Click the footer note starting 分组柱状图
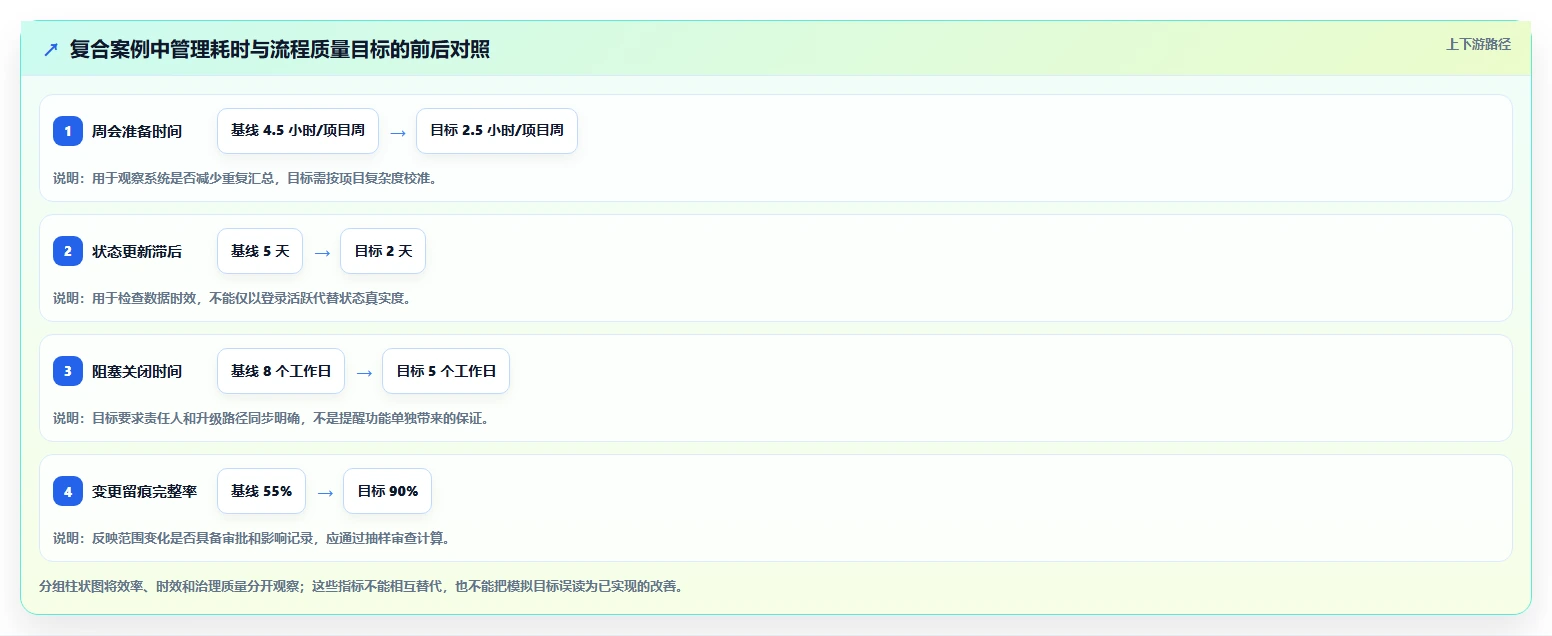 tap(361, 586)
